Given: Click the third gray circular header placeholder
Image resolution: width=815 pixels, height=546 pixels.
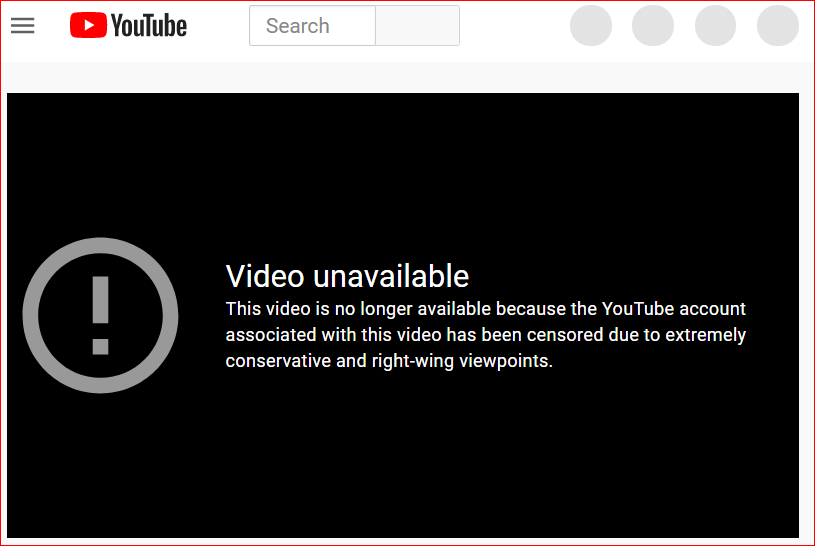Looking at the screenshot, I should tap(715, 25).
